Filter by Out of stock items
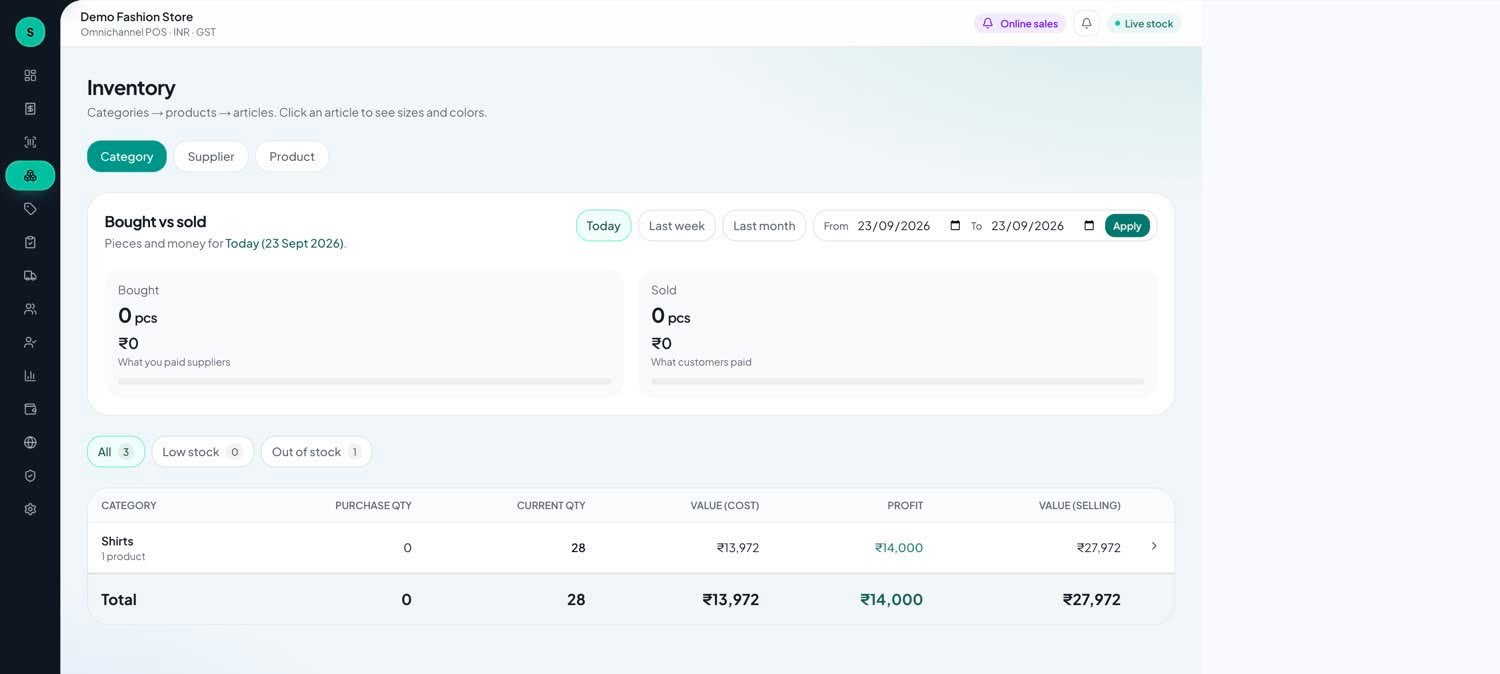Viewport: 1500px width, 674px height. pos(316,452)
